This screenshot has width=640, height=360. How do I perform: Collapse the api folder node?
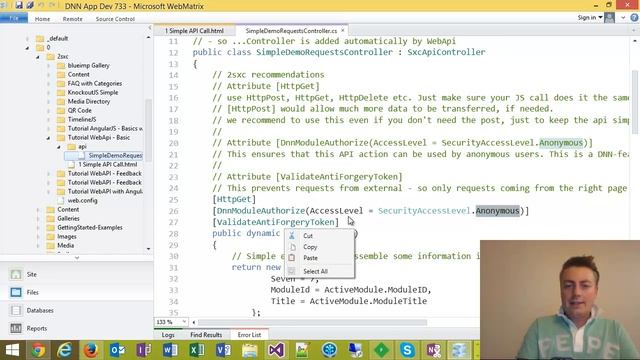tap(59, 147)
